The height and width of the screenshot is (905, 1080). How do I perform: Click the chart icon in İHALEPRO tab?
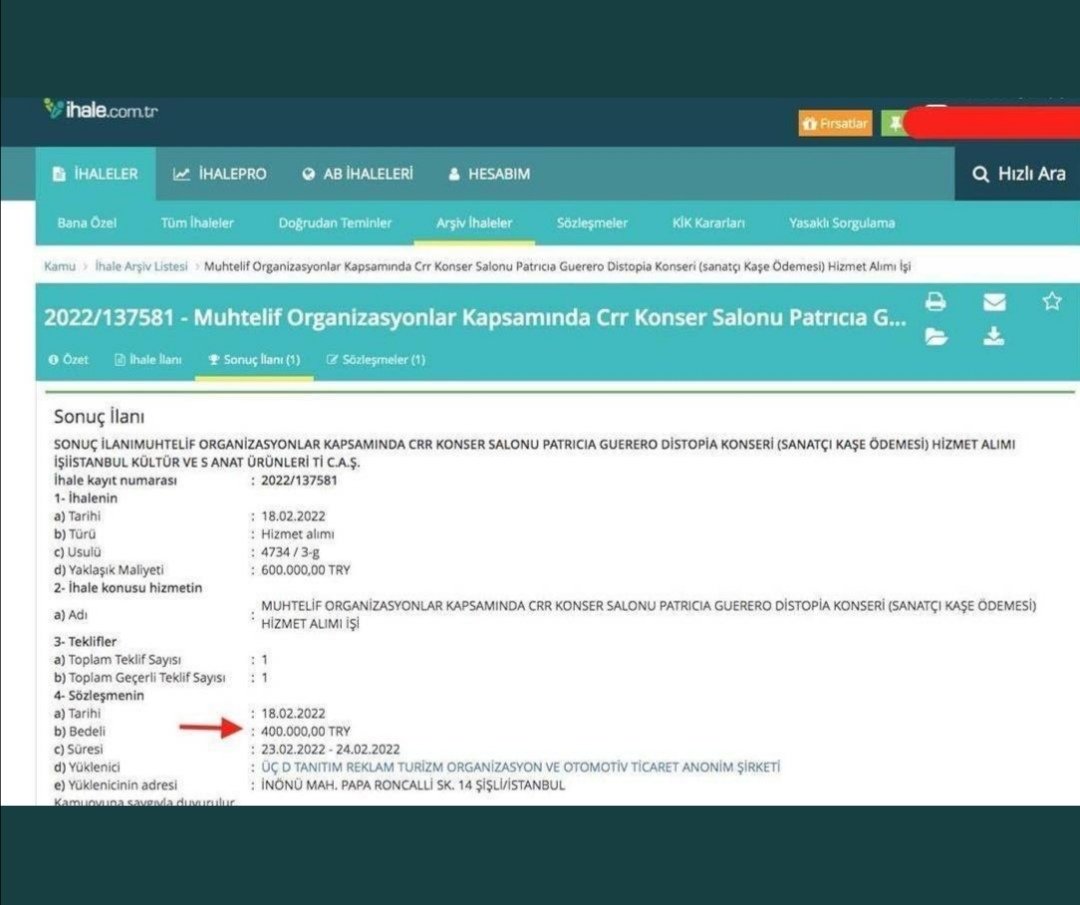tap(181, 174)
